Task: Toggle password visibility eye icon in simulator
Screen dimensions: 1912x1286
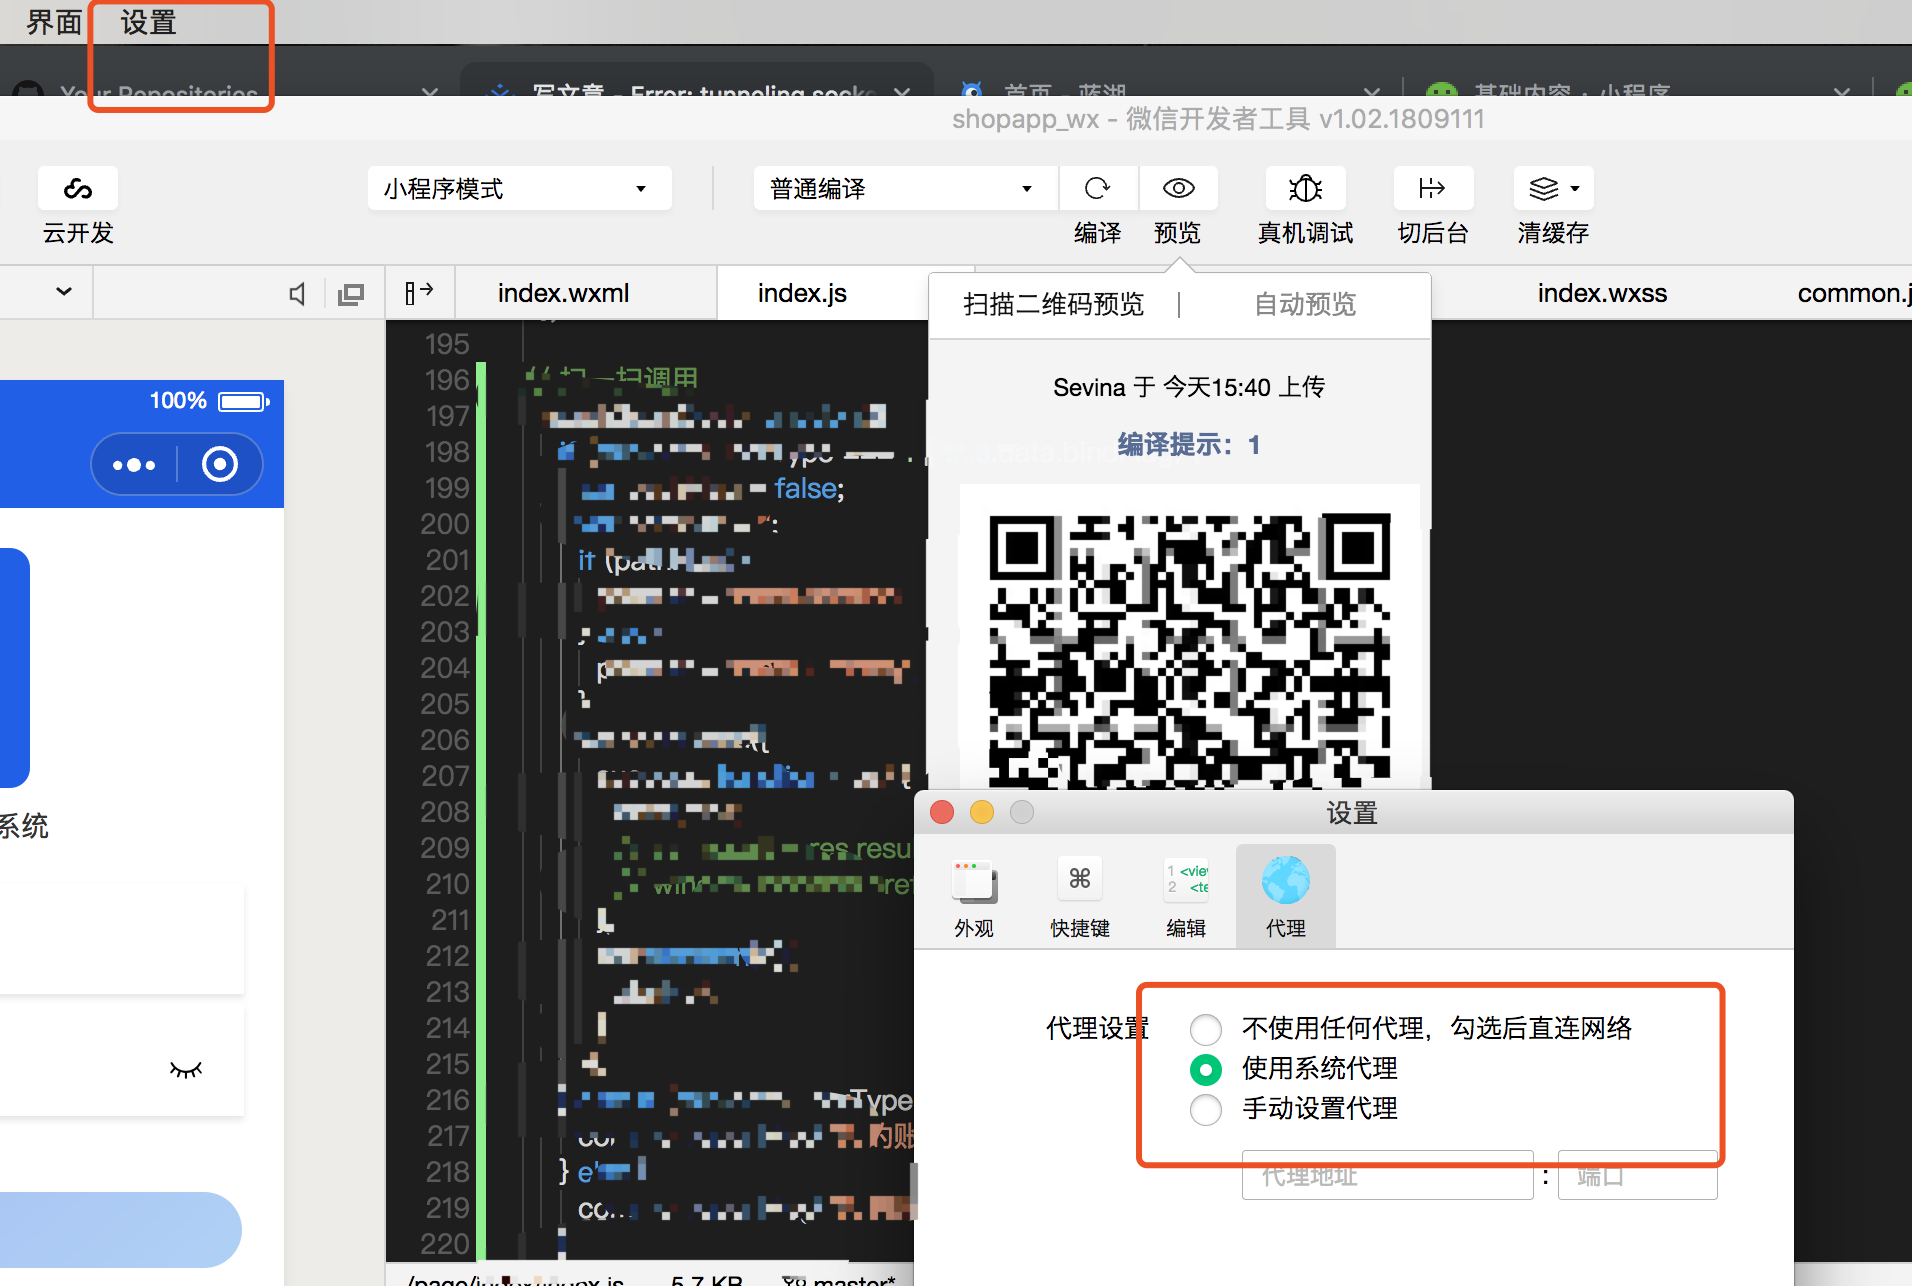Action: pyautogui.click(x=186, y=1070)
